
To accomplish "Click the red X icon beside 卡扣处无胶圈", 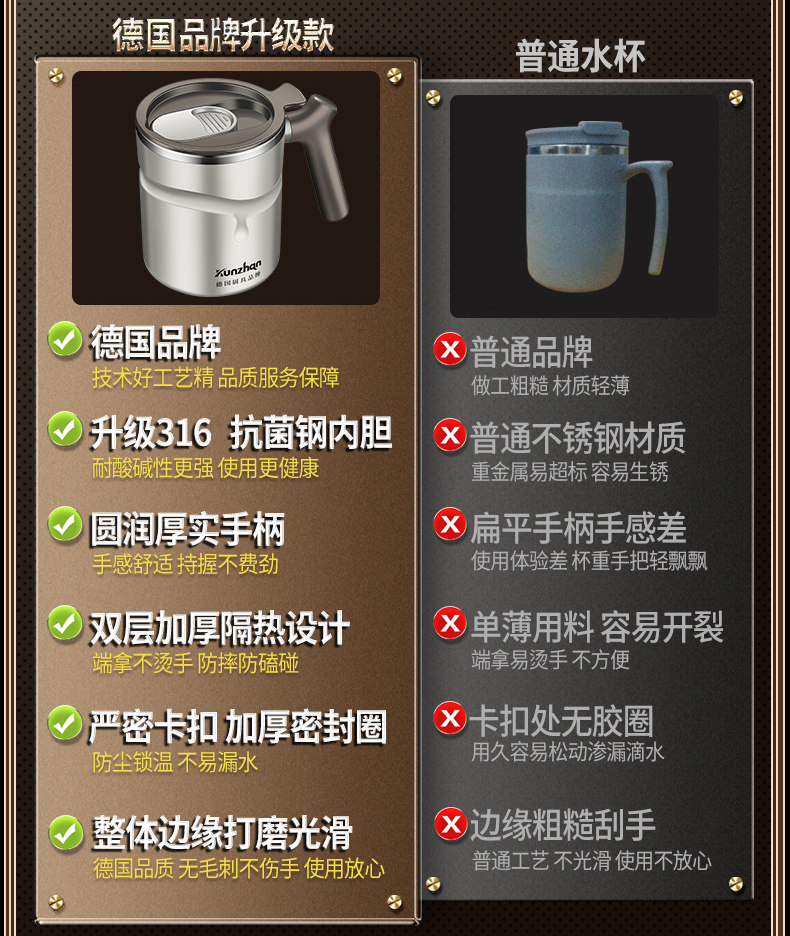I will coord(450,718).
